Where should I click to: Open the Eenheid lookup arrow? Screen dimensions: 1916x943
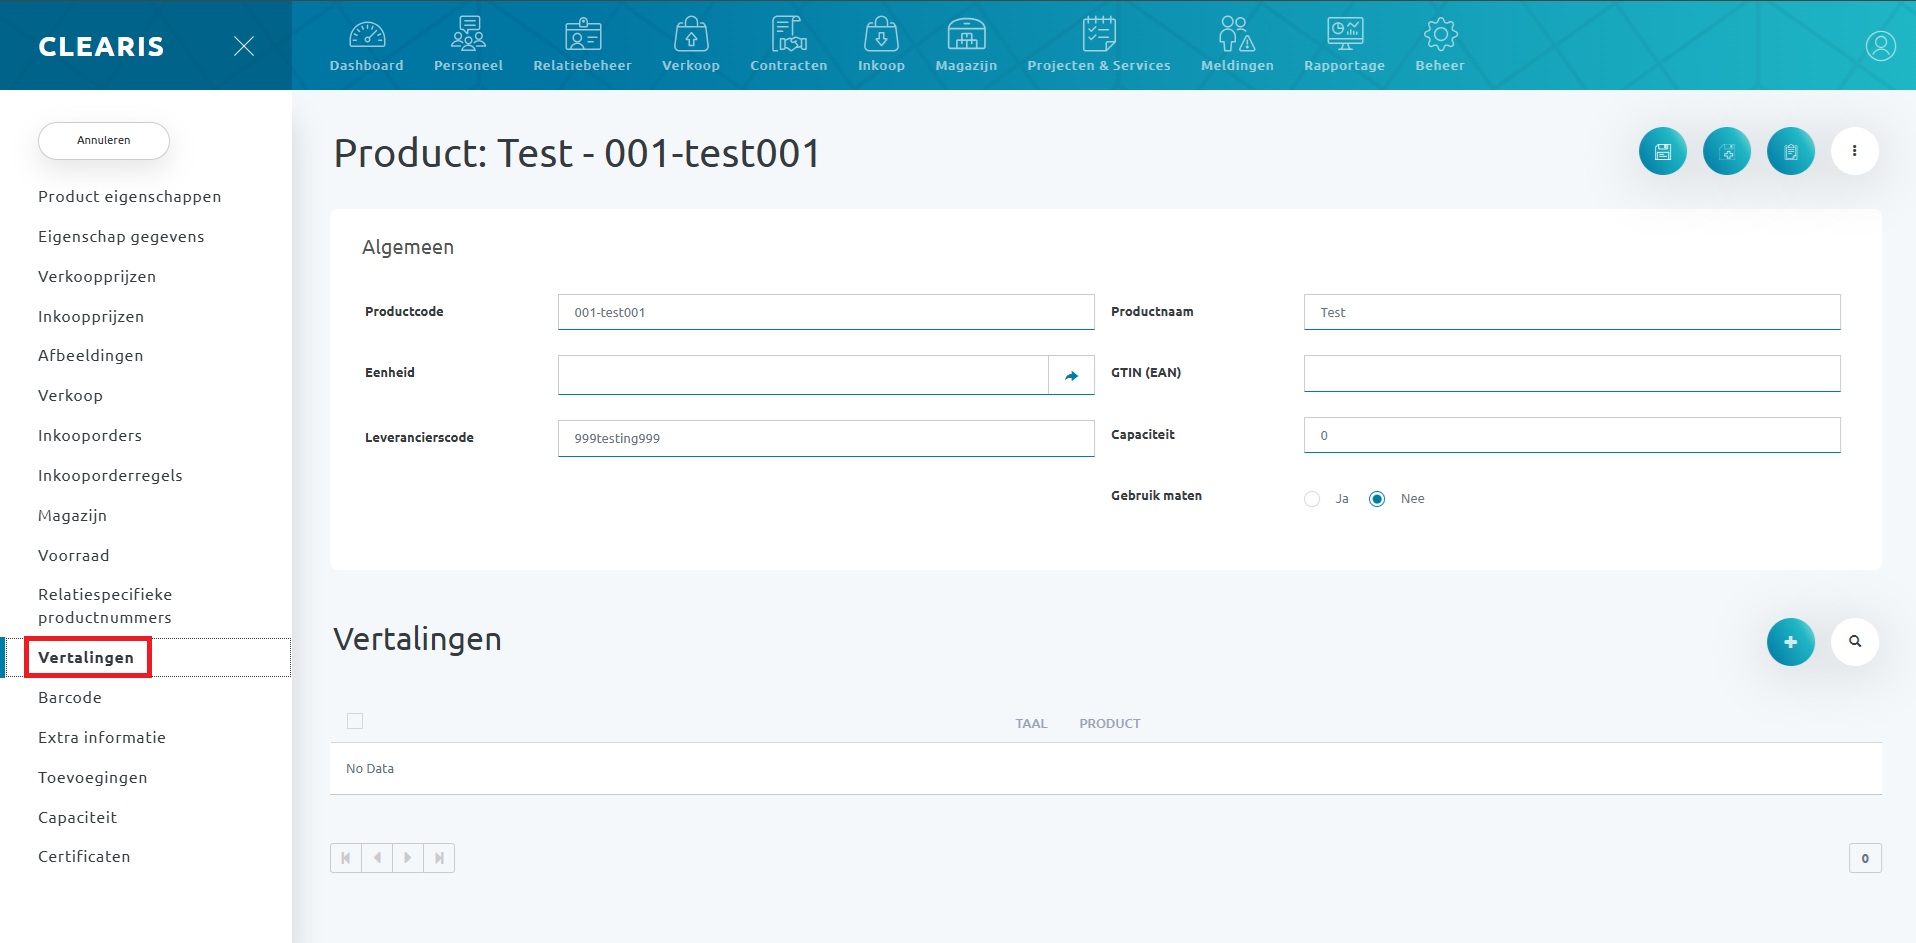point(1071,375)
